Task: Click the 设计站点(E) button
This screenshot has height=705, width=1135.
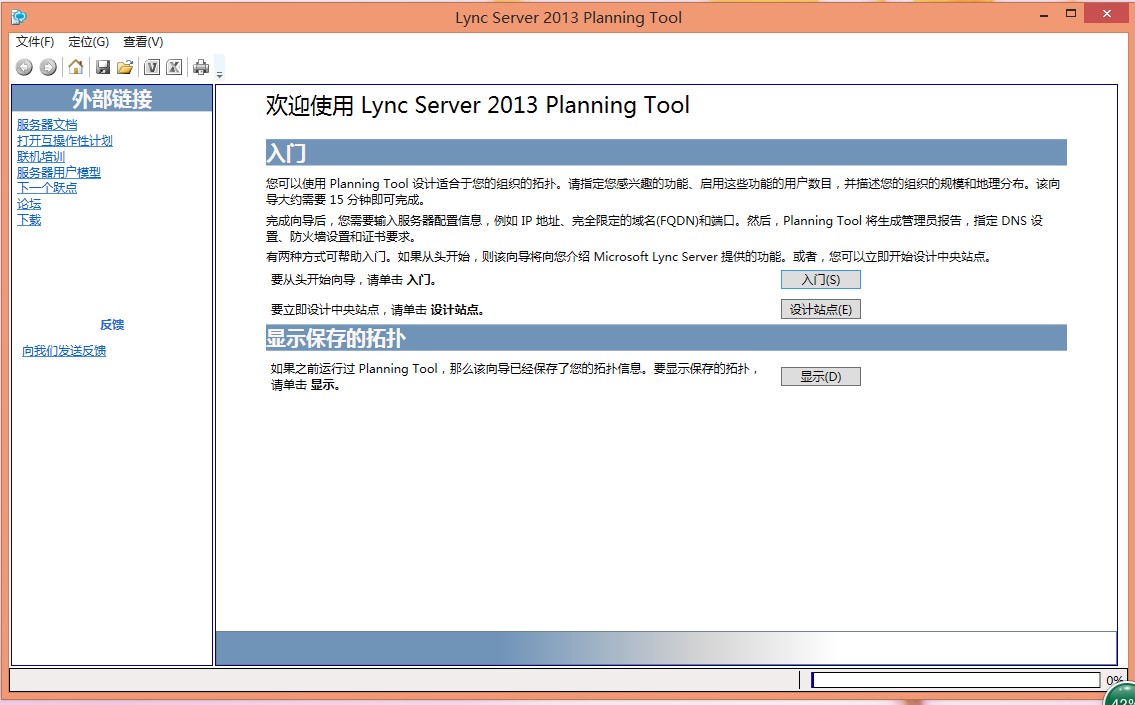Action: click(821, 310)
